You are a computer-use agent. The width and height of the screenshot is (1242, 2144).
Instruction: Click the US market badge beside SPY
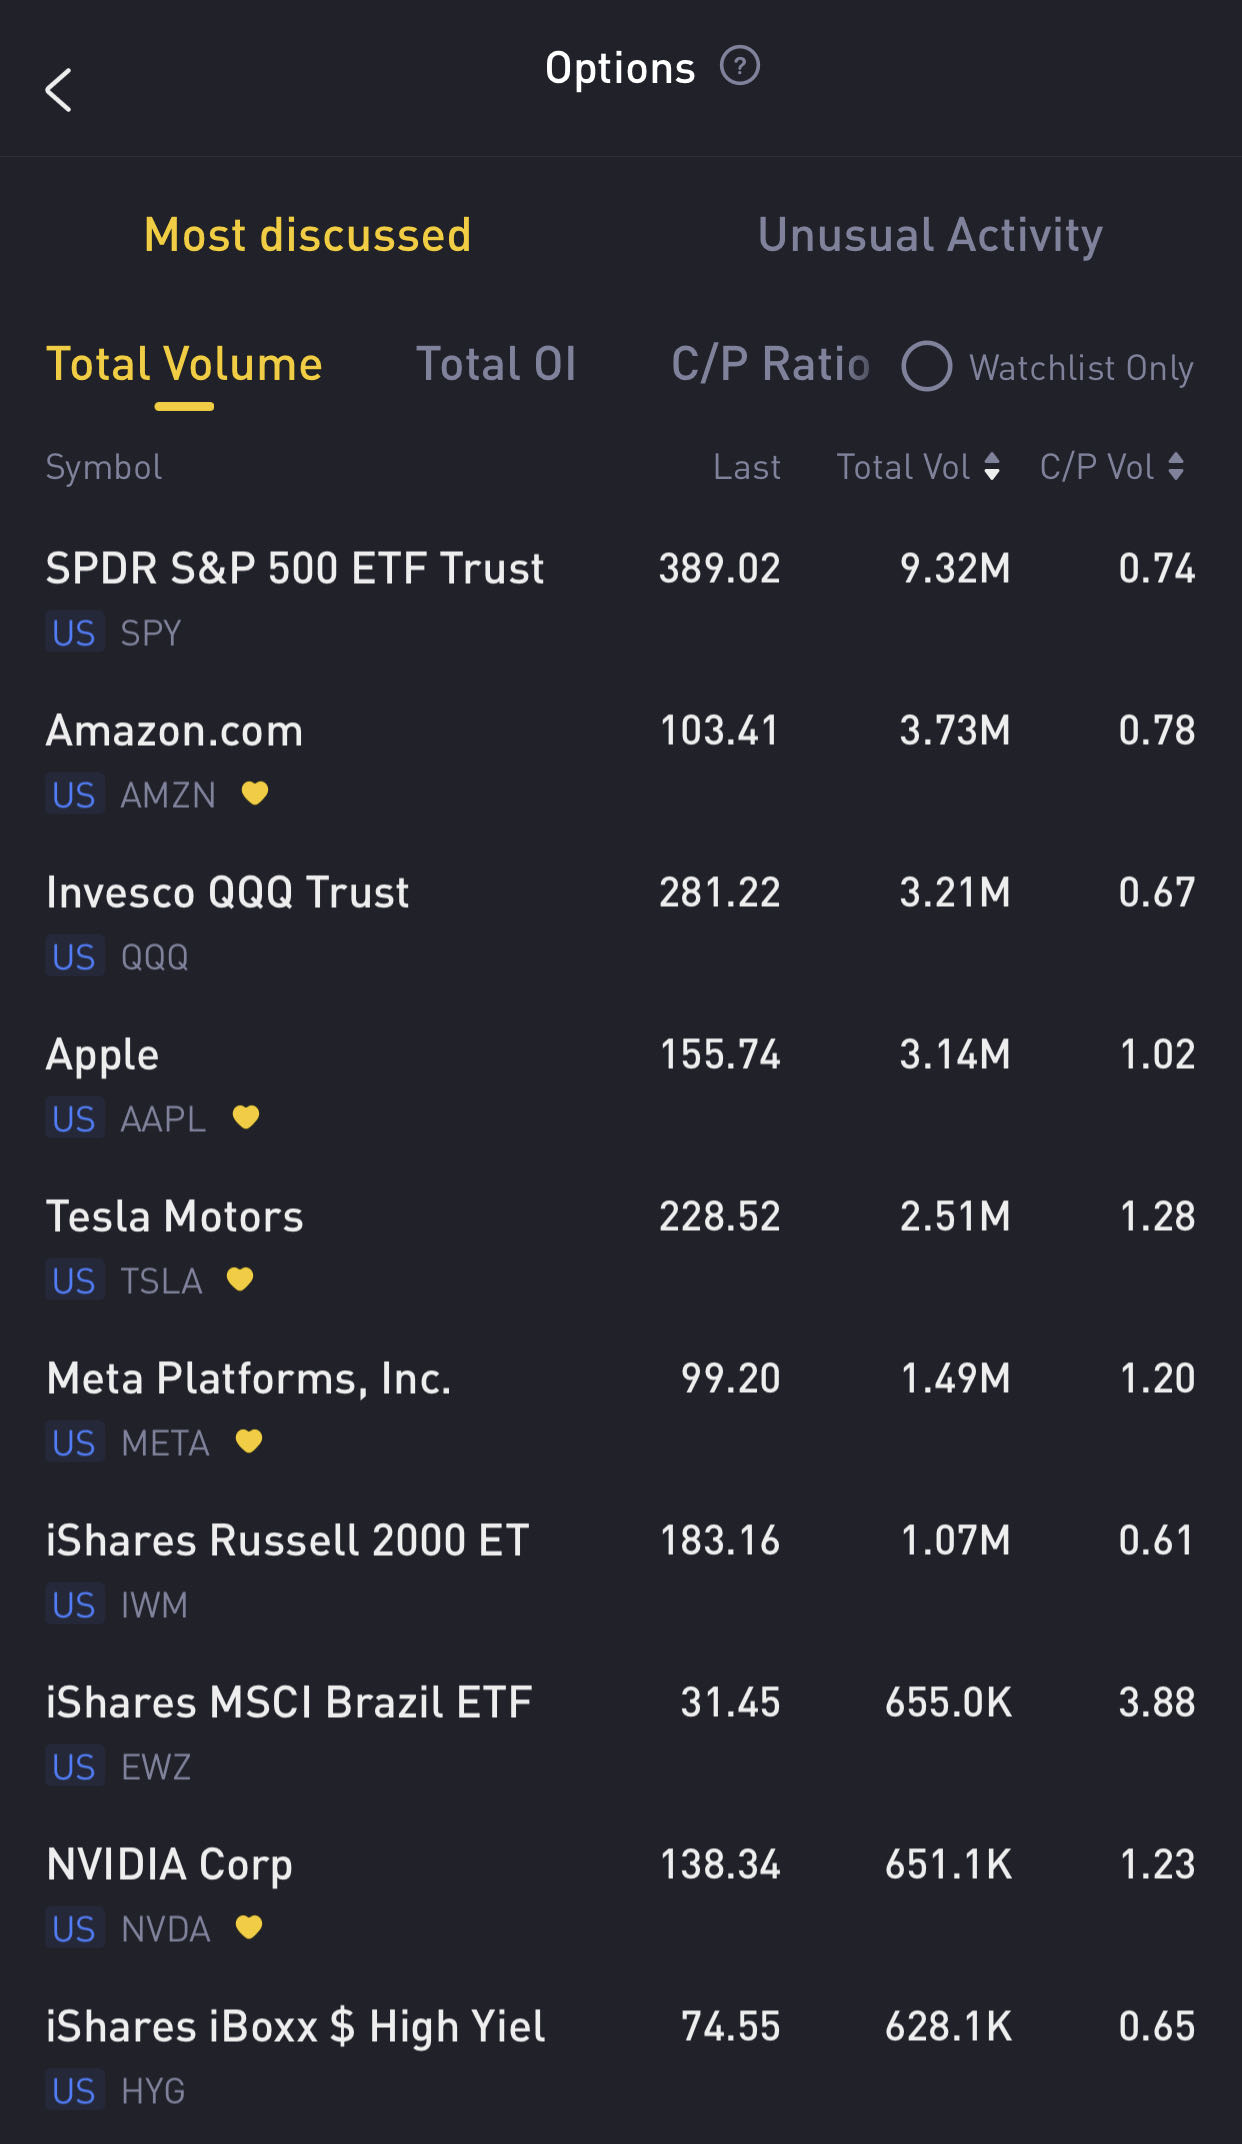coord(74,633)
